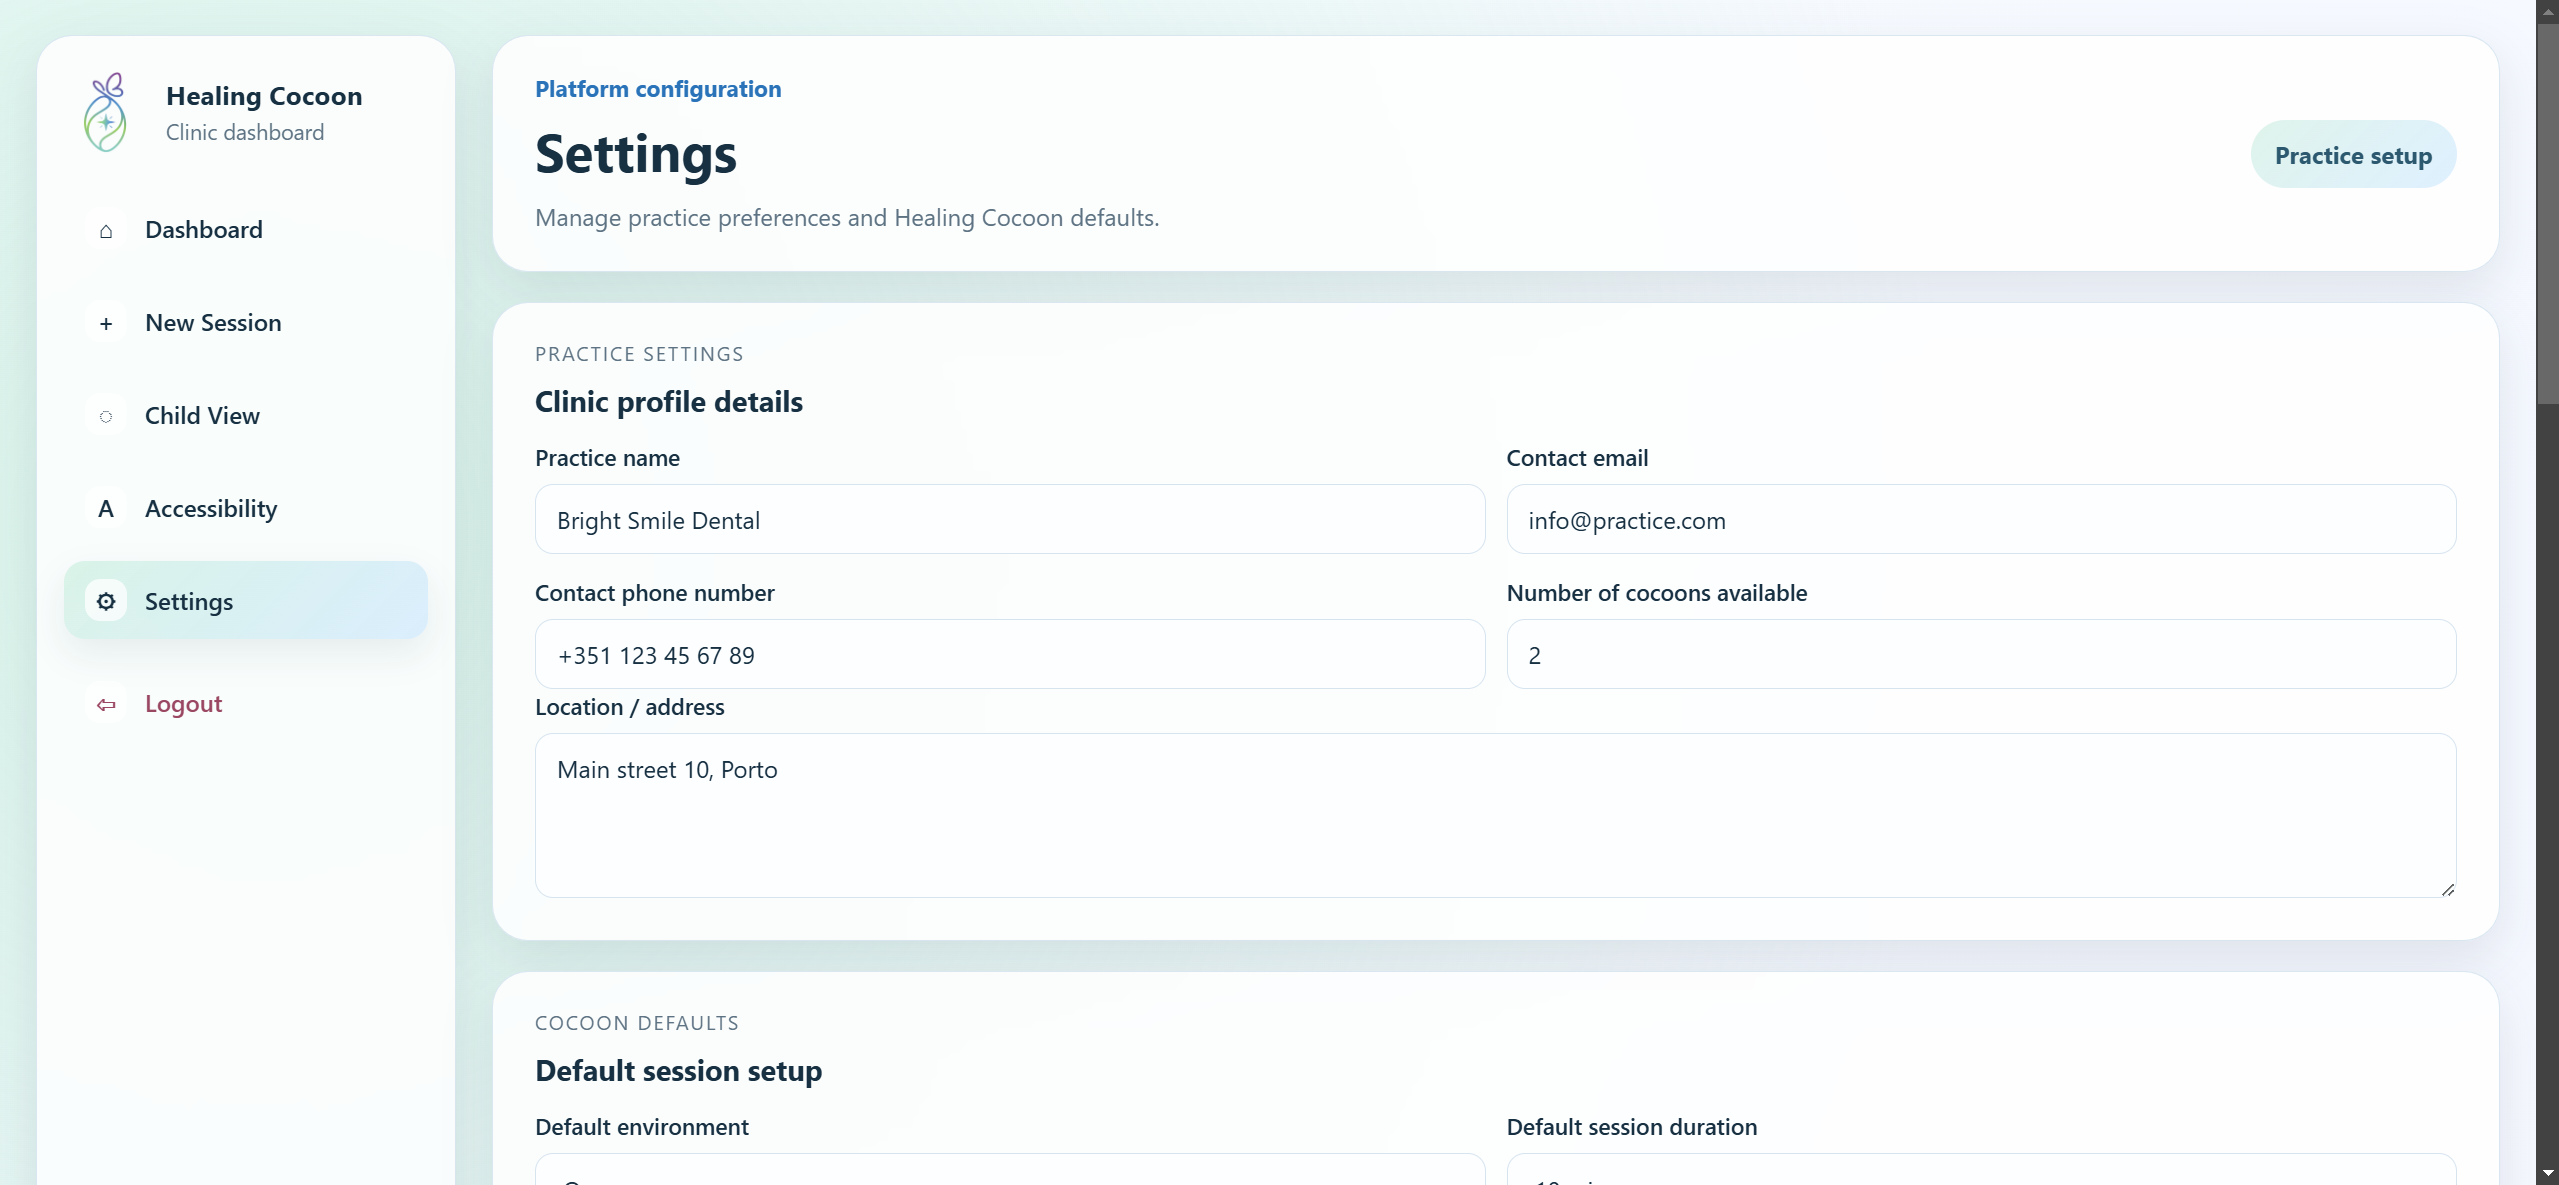2559x1185 pixels.
Task: Open the New Session menu item
Action: point(213,323)
